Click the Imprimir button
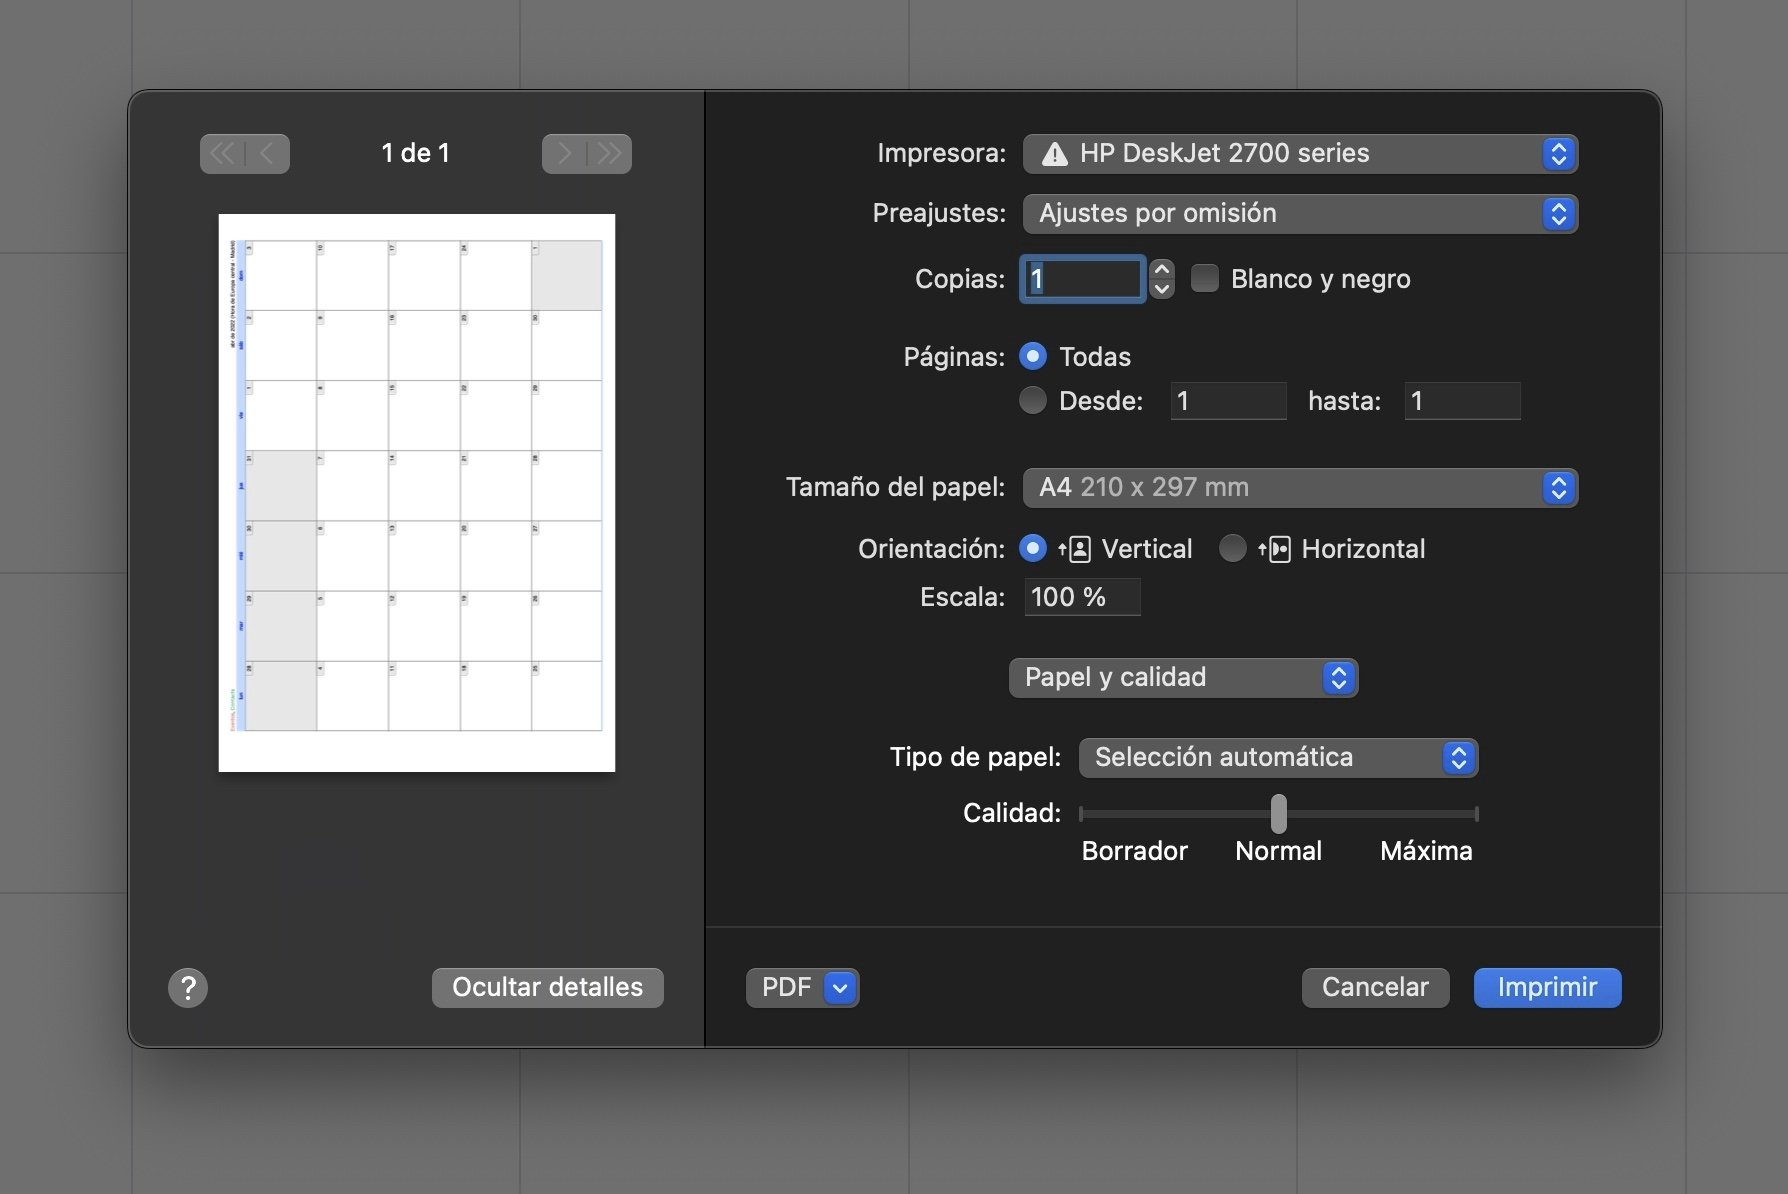 coord(1547,988)
